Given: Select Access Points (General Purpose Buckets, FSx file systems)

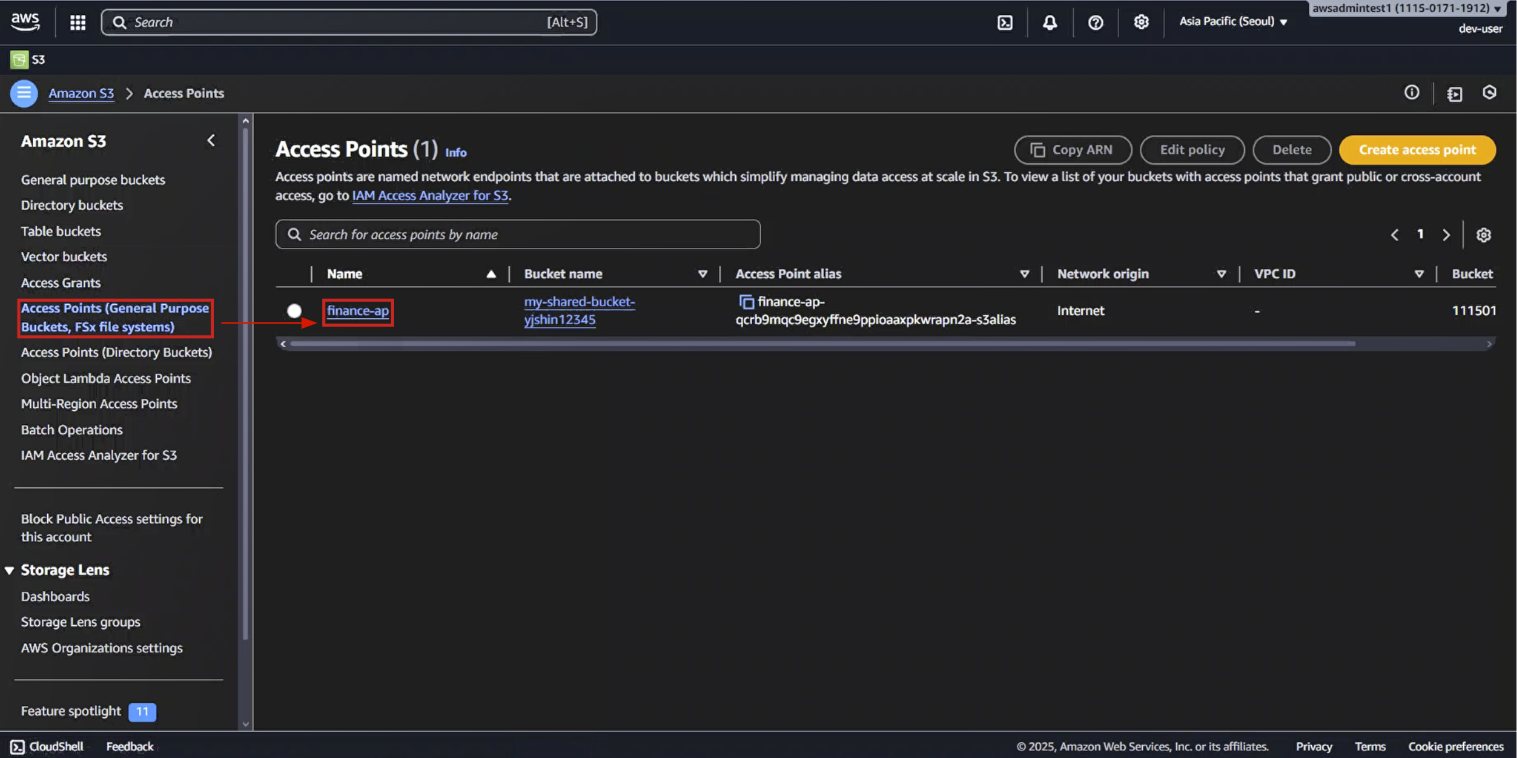Looking at the screenshot, I should click(115, 318).
